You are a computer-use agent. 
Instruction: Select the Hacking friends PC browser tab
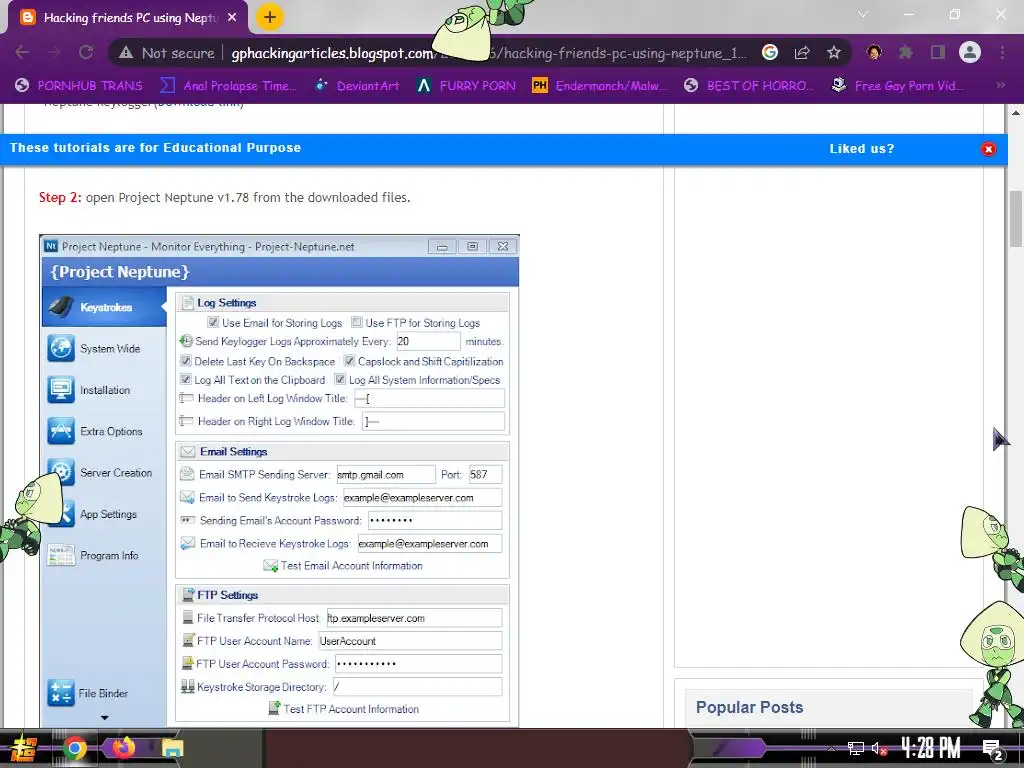click(129, 18)
